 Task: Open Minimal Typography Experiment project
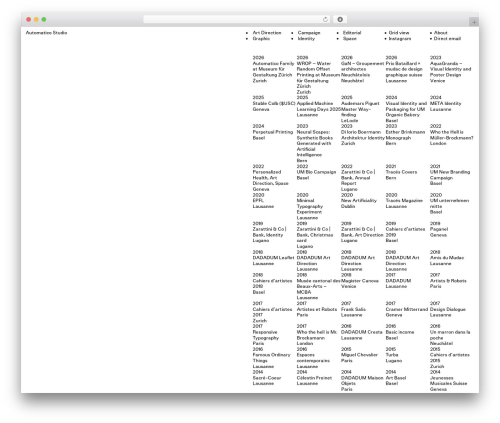310,206
